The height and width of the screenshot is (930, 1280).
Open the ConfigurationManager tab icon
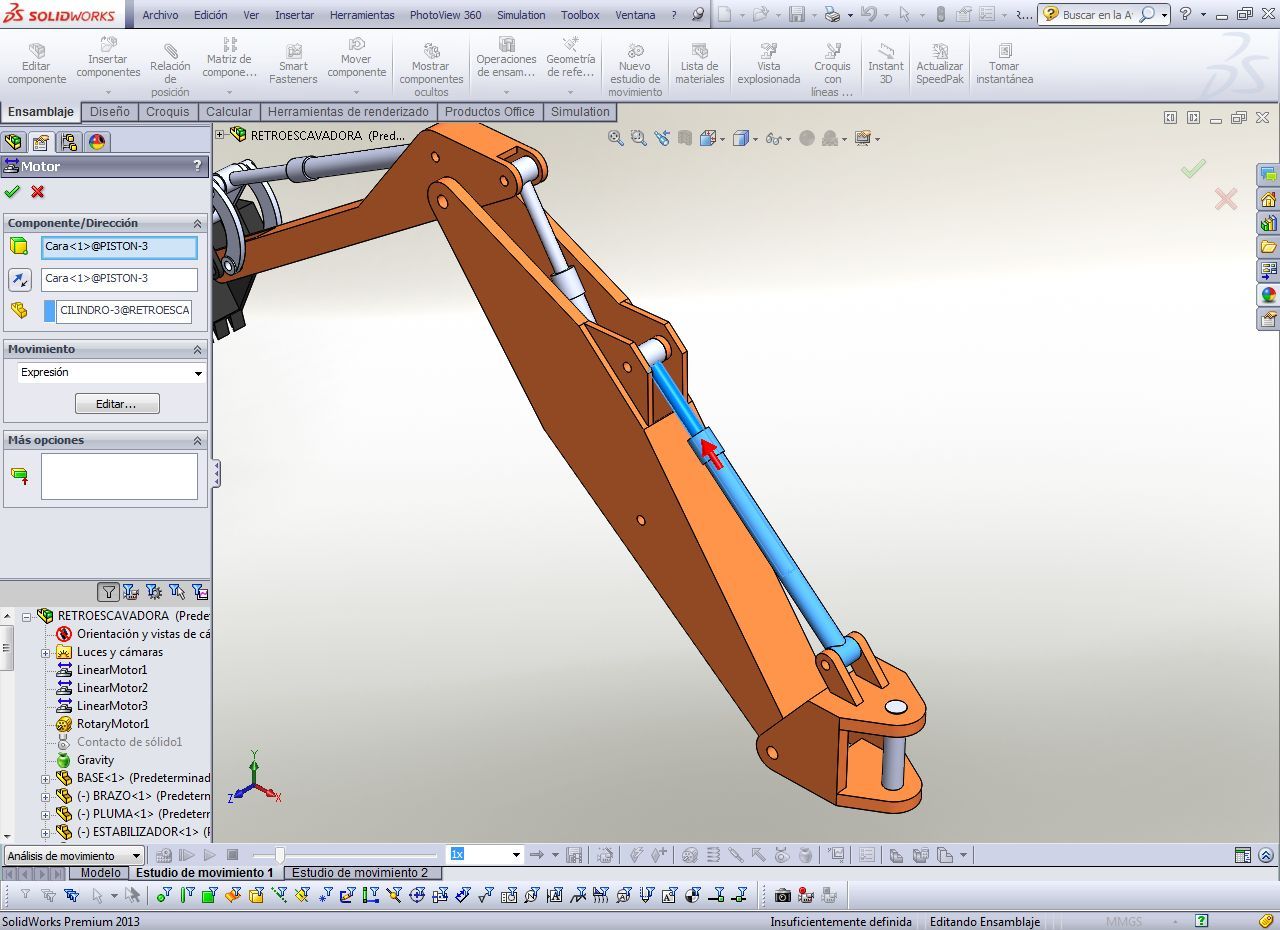(x=69, y=142)
